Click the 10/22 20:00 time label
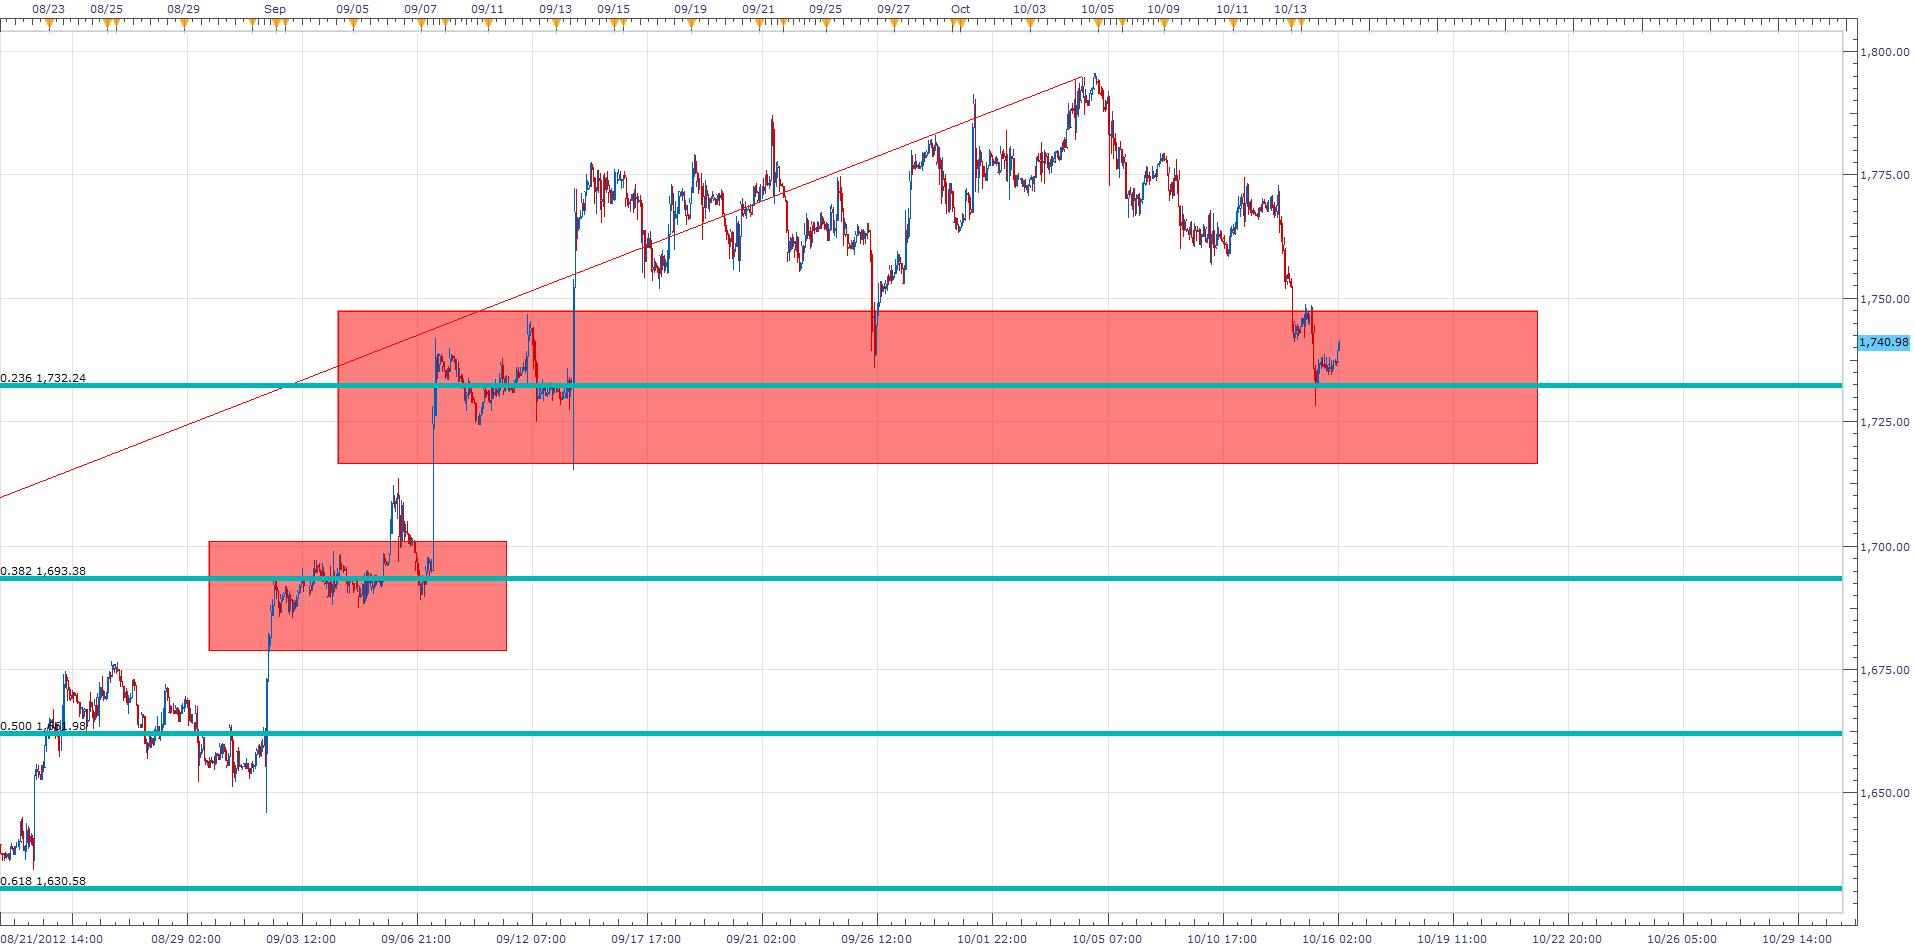 (x=1568, y=939)
